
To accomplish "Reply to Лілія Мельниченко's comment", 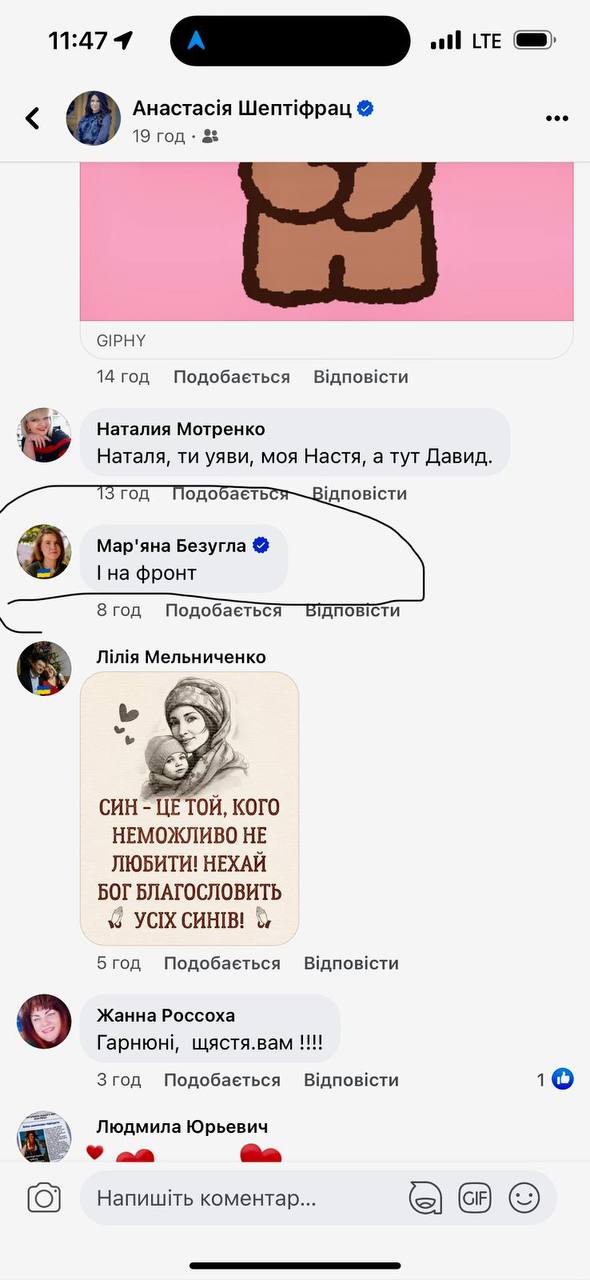I will click(351, 963).
